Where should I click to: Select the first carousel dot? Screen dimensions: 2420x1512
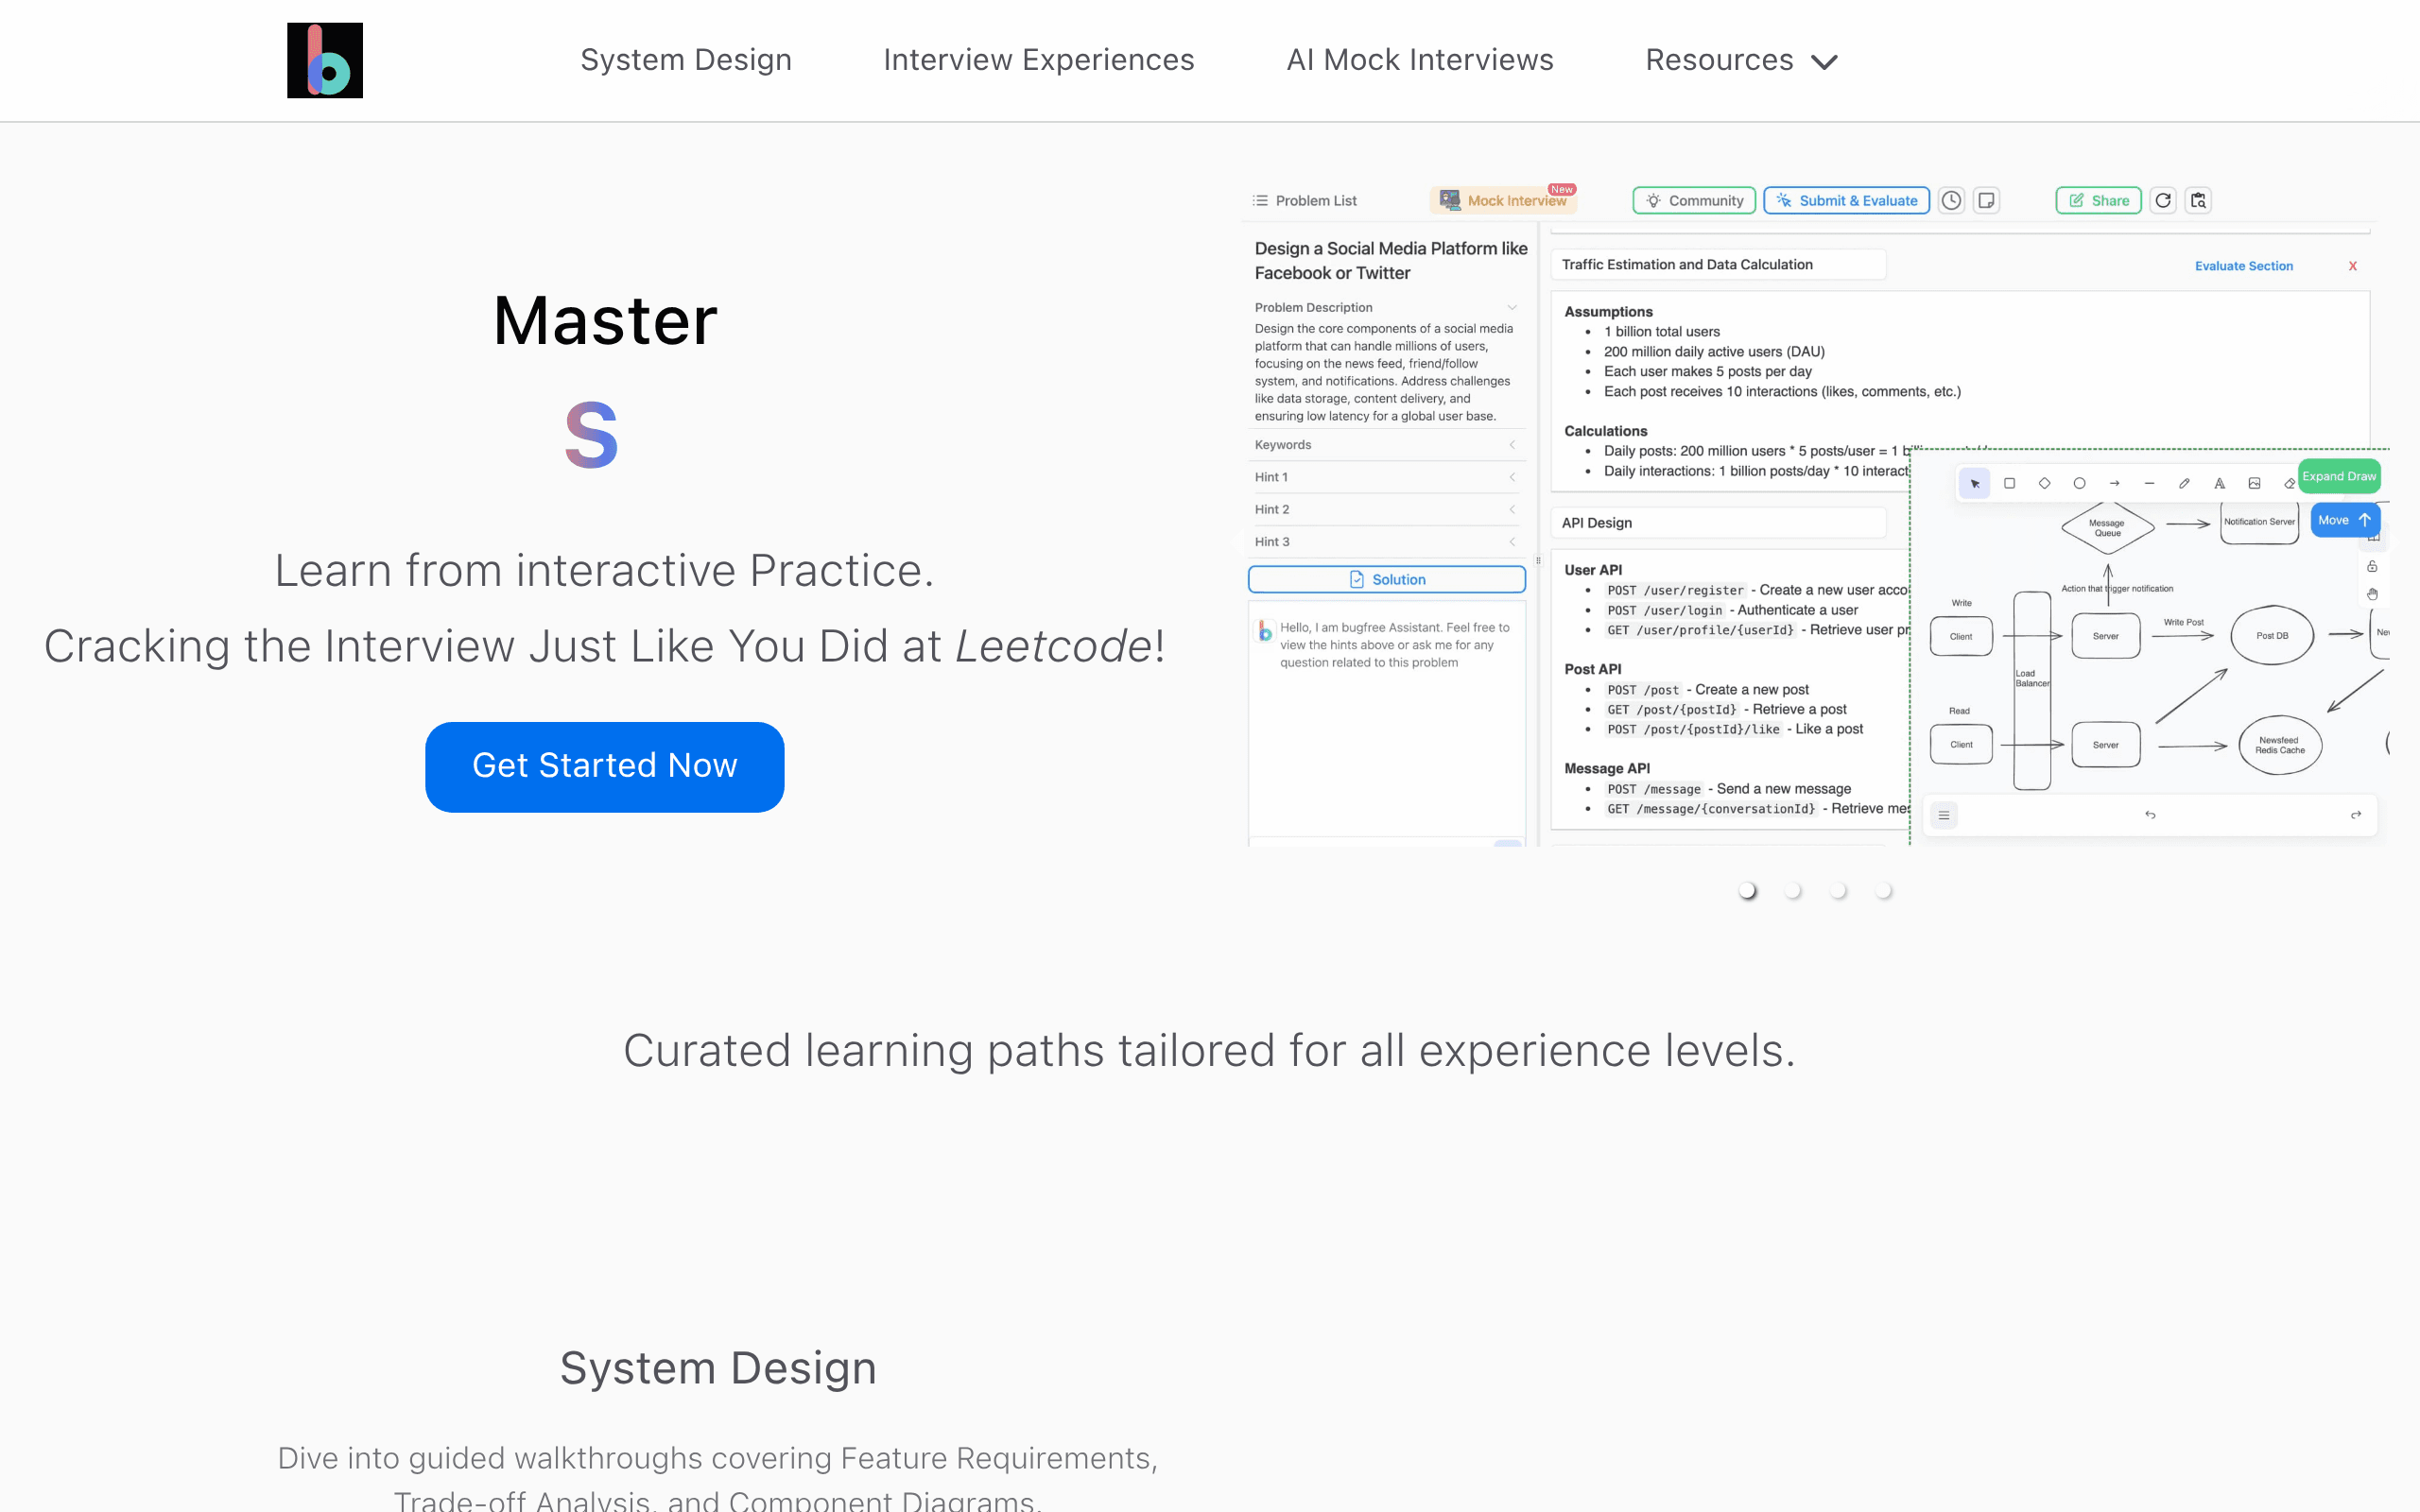1747,890
